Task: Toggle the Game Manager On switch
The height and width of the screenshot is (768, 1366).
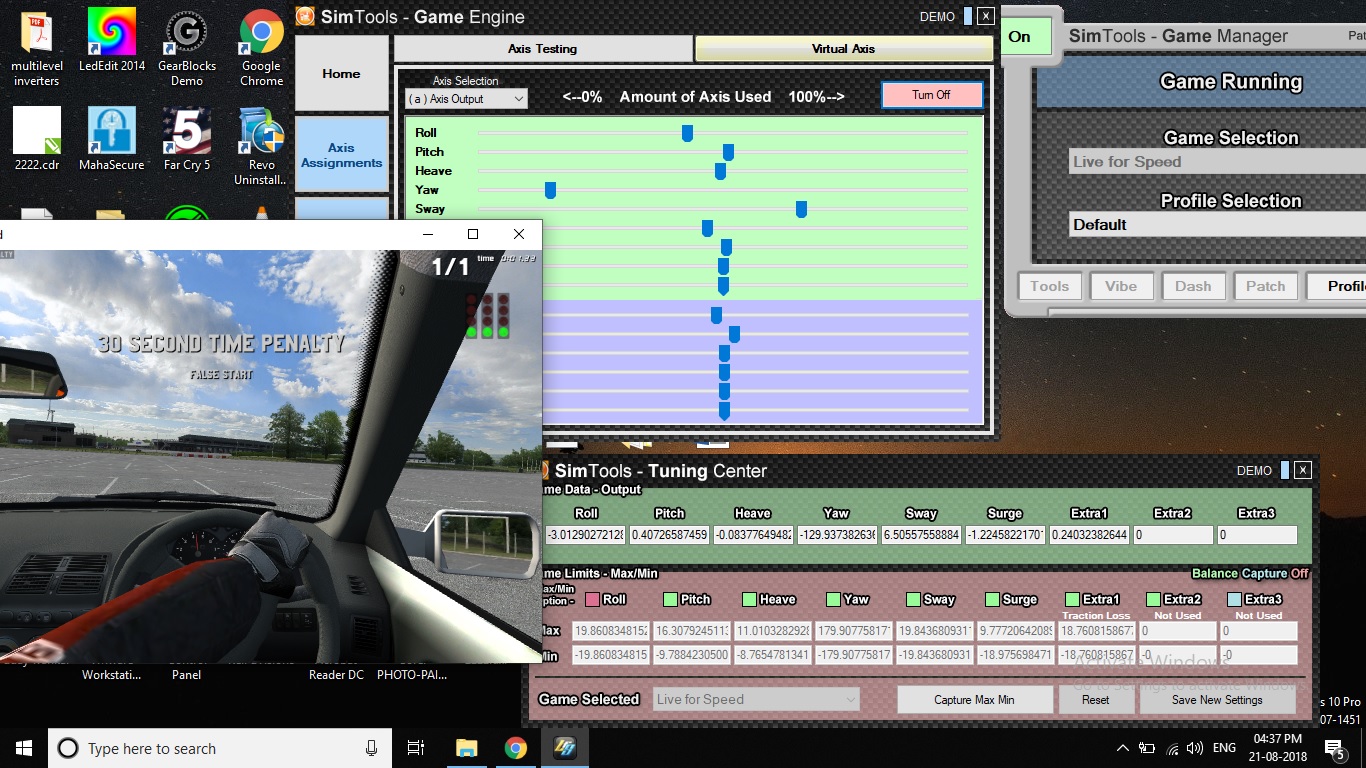Action: [1026, 36]
